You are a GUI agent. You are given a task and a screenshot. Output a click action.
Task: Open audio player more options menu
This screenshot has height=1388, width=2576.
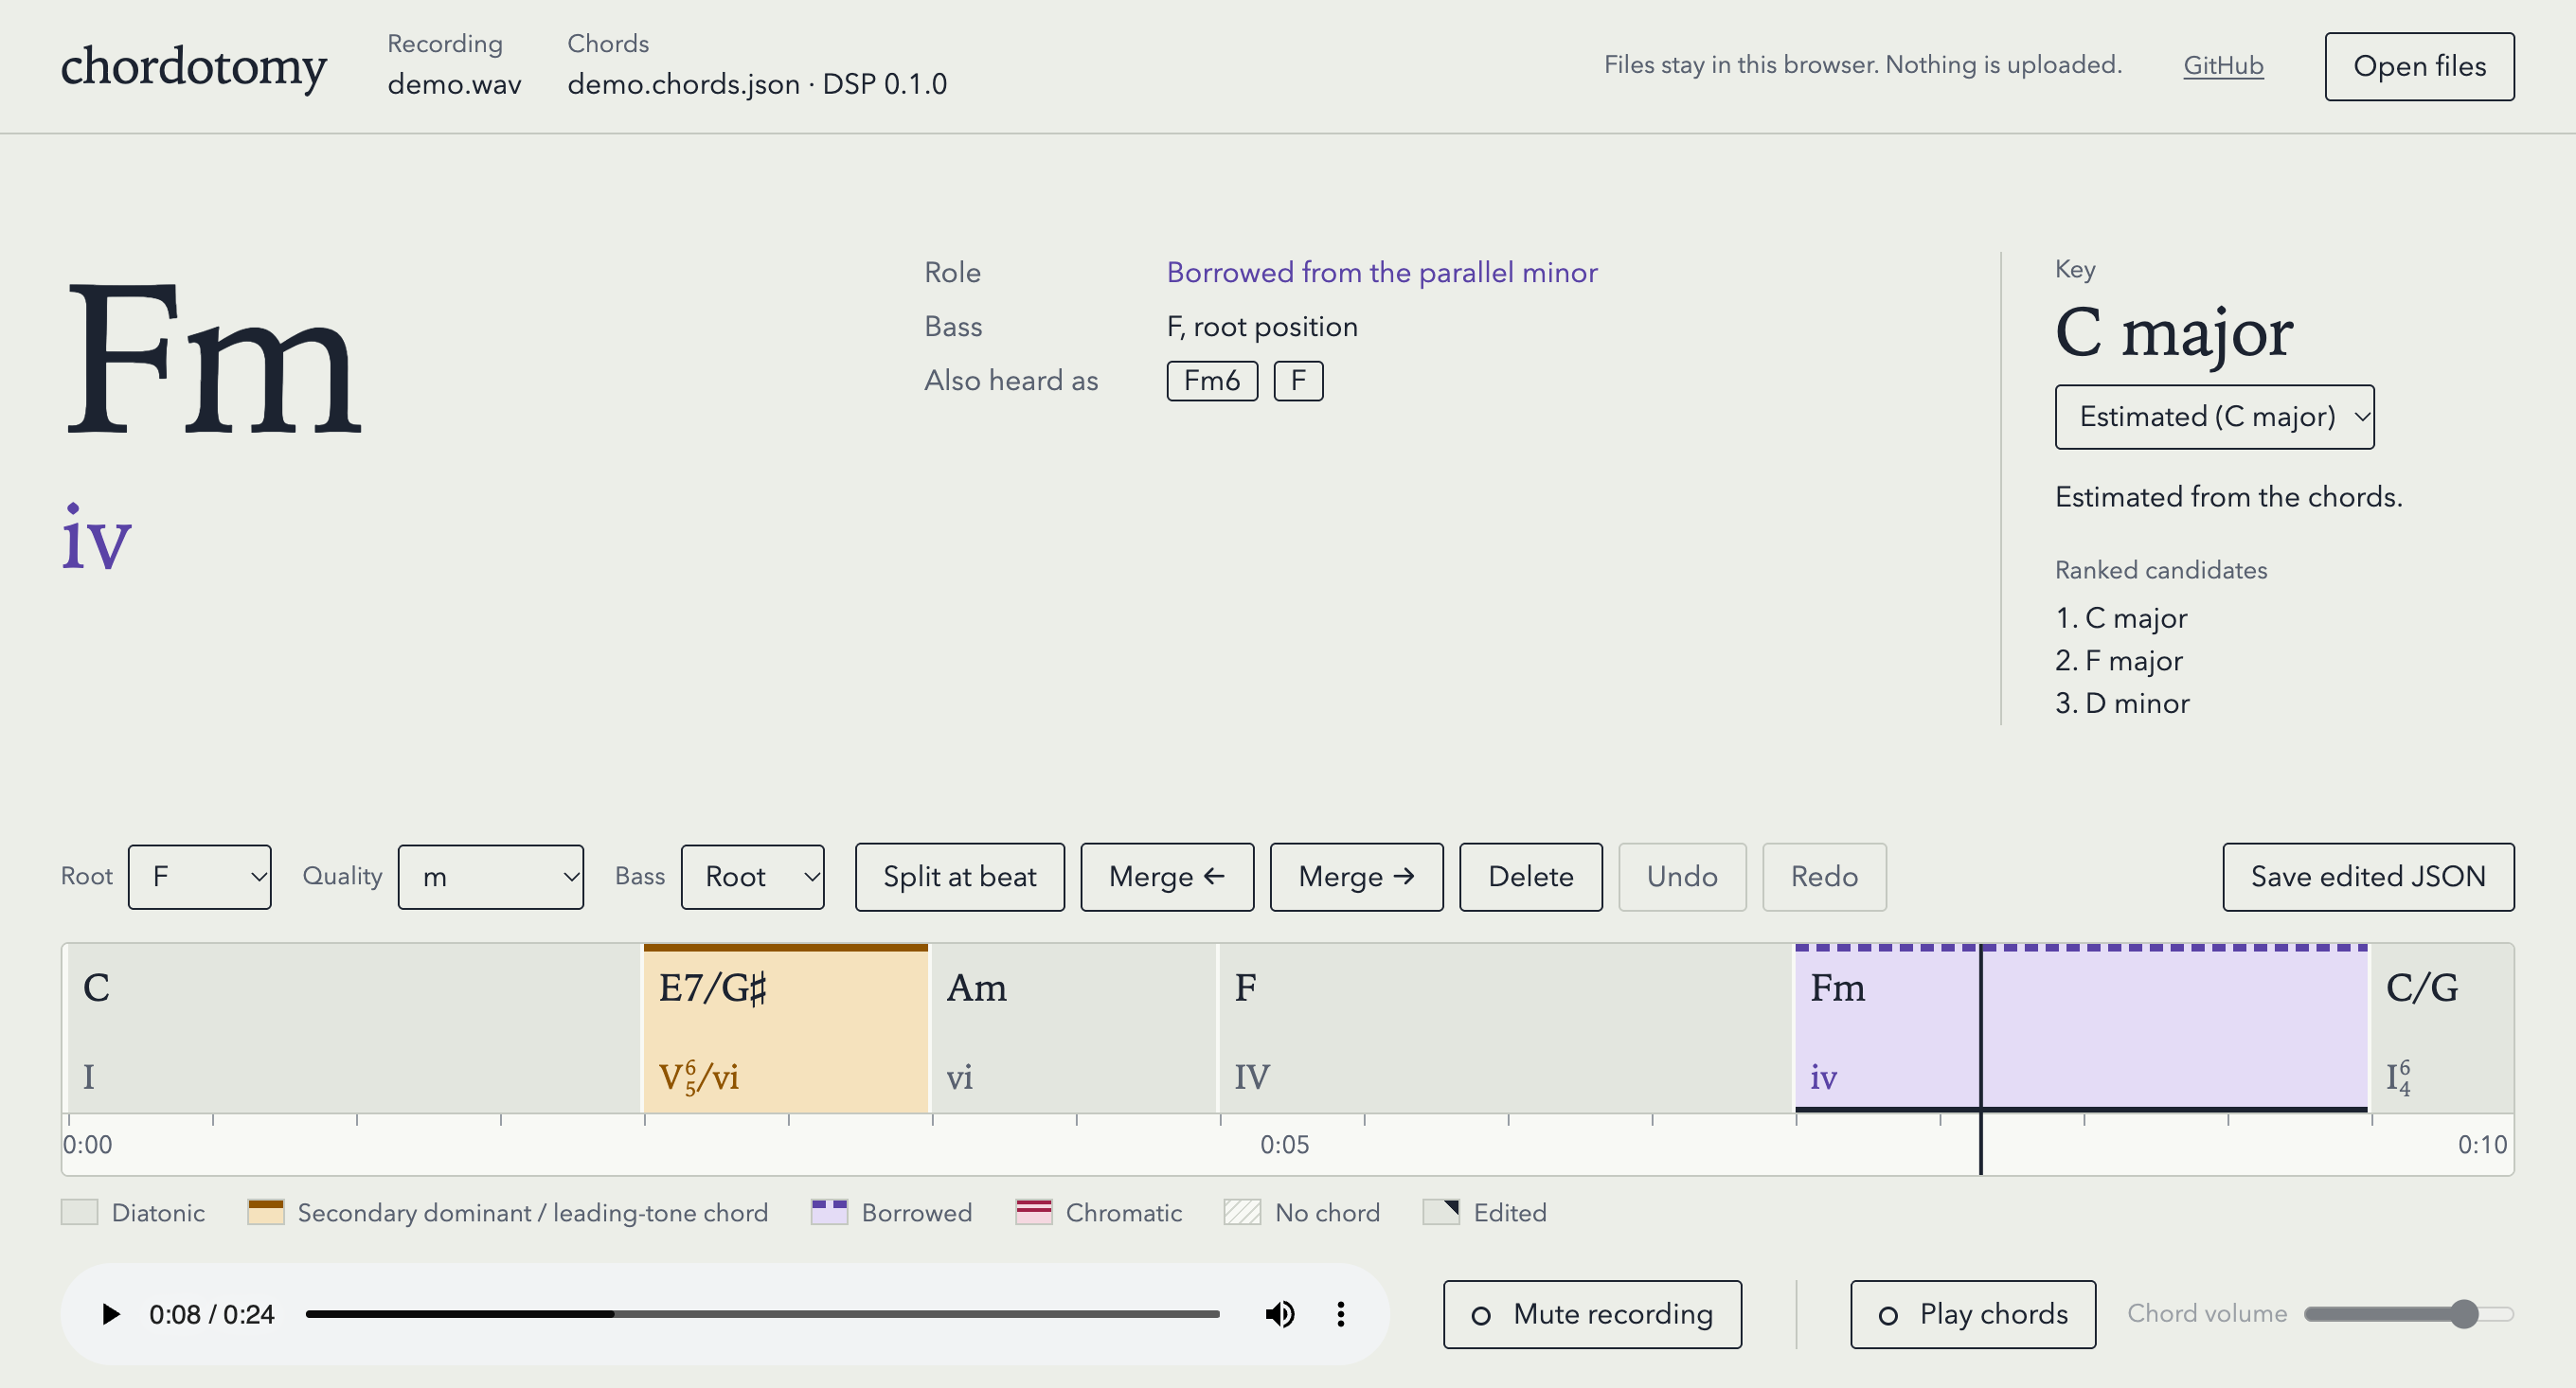click(1341, 1314)
